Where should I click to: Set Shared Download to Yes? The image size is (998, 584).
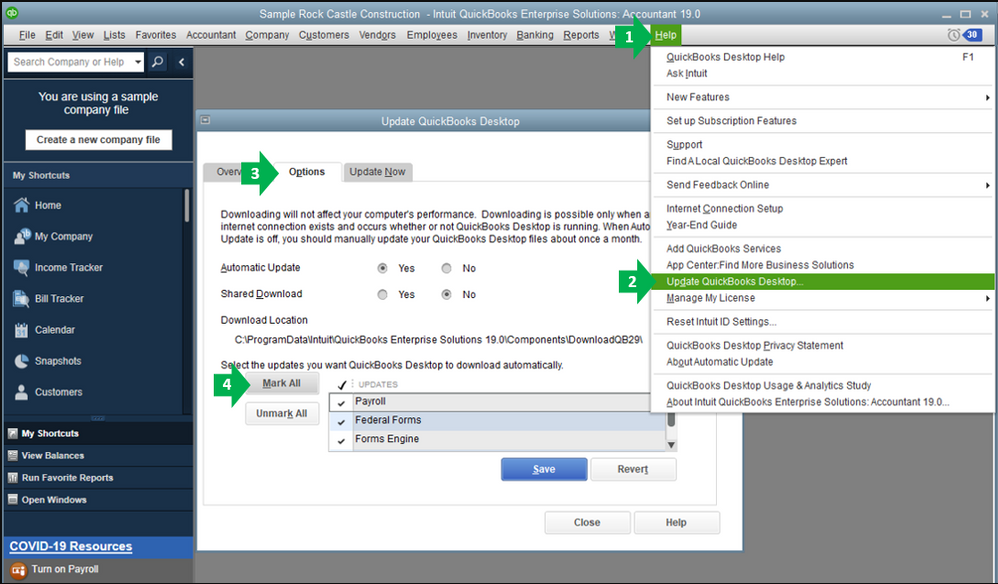383,295
